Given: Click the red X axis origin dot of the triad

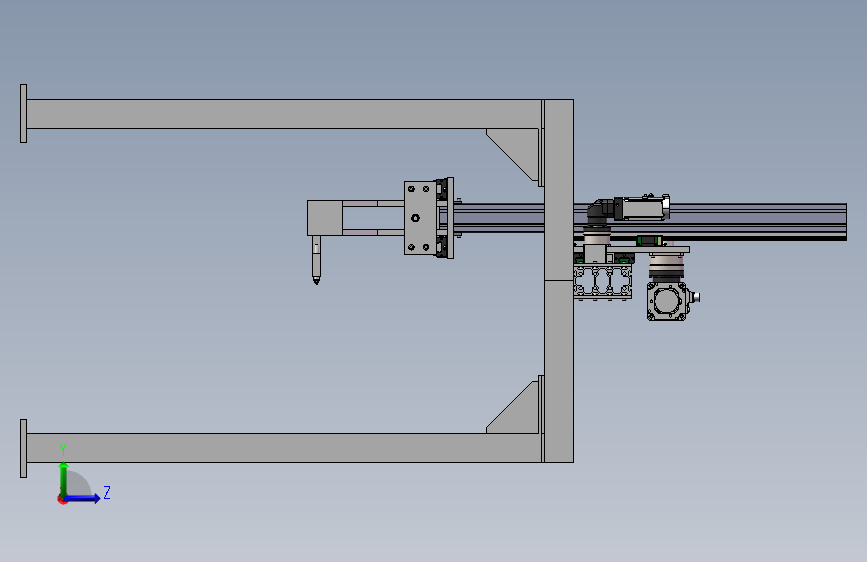Looking at the screenshot, I should pyautogui.click(x=62, y=500).
